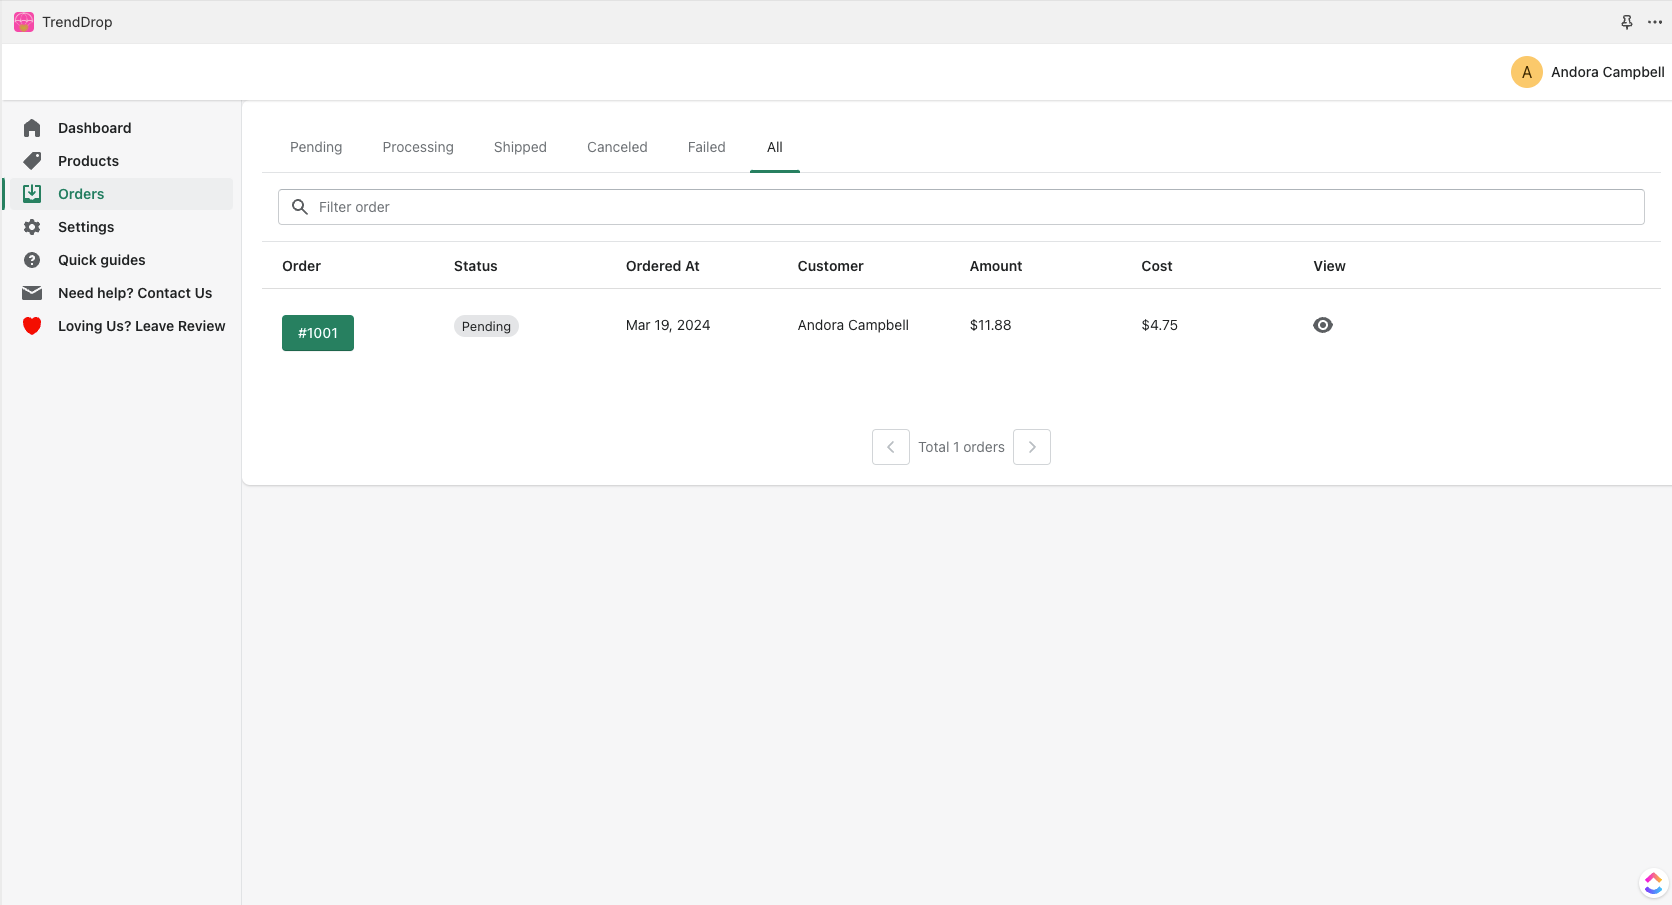The height and width of the screenshot is (905, 1672).
Task: Click the TrendDrop app logo icon
Action: pyautogui.click(x=24, y=22)
